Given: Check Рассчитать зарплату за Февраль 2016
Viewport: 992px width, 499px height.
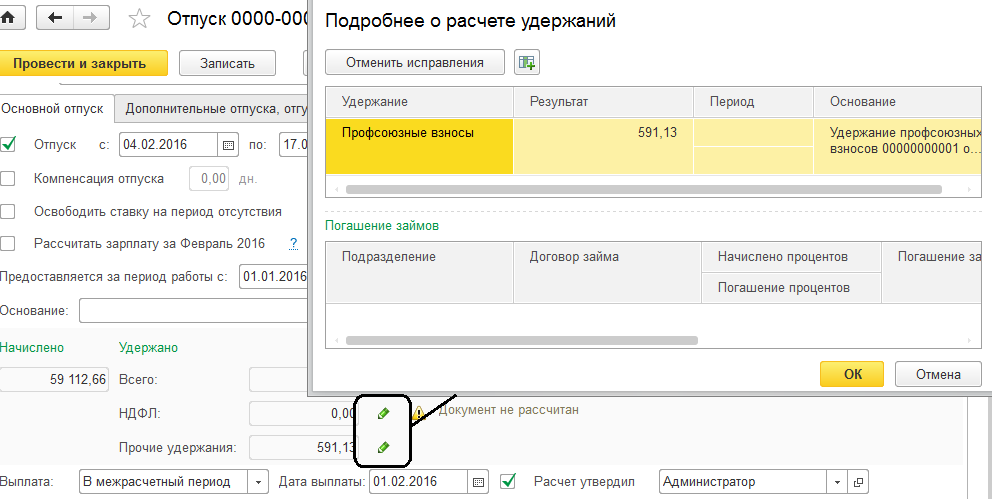Looking at the screenshot, I should click(8, 243).
